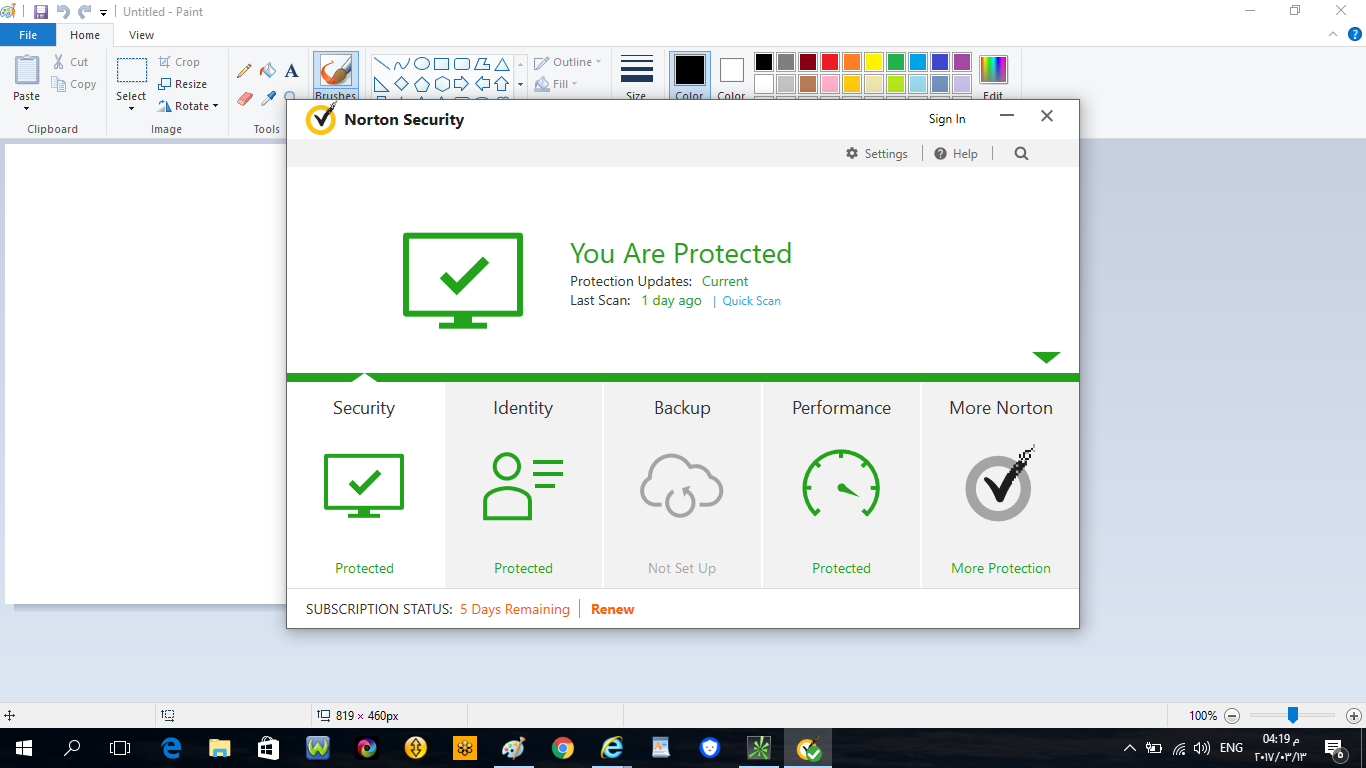Screen dimensions: 1366x768
Task: Click the Brushes tool in Paint
Action: click(x=335, y=78)
